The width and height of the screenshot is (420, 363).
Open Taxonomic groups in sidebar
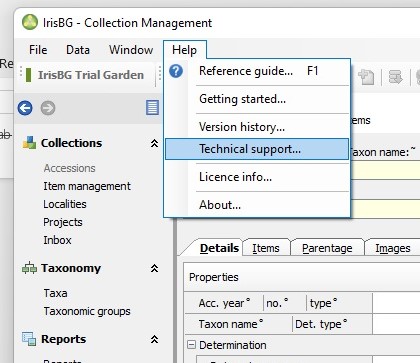(87, 311)
